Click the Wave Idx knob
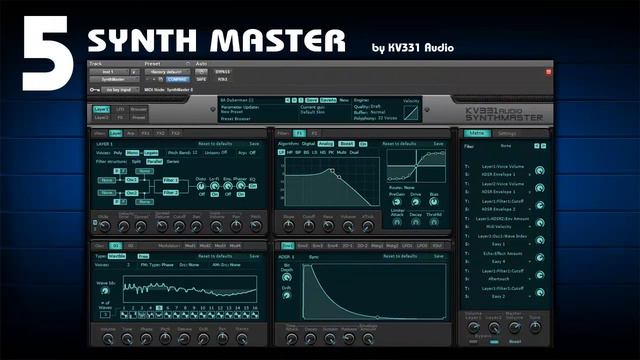The width and height of the screenshot is (640, 360). point(105,291)
